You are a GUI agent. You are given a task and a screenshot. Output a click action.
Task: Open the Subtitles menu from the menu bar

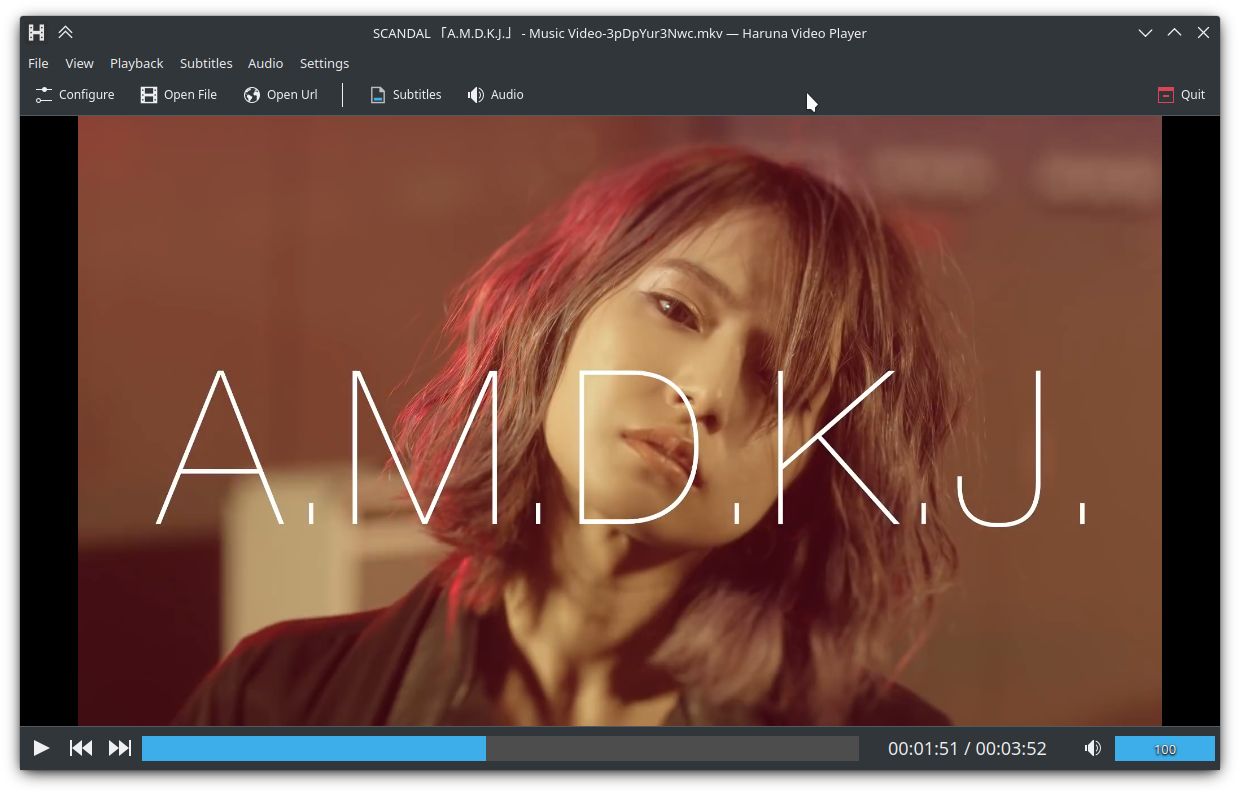click(x=206, y=63)
